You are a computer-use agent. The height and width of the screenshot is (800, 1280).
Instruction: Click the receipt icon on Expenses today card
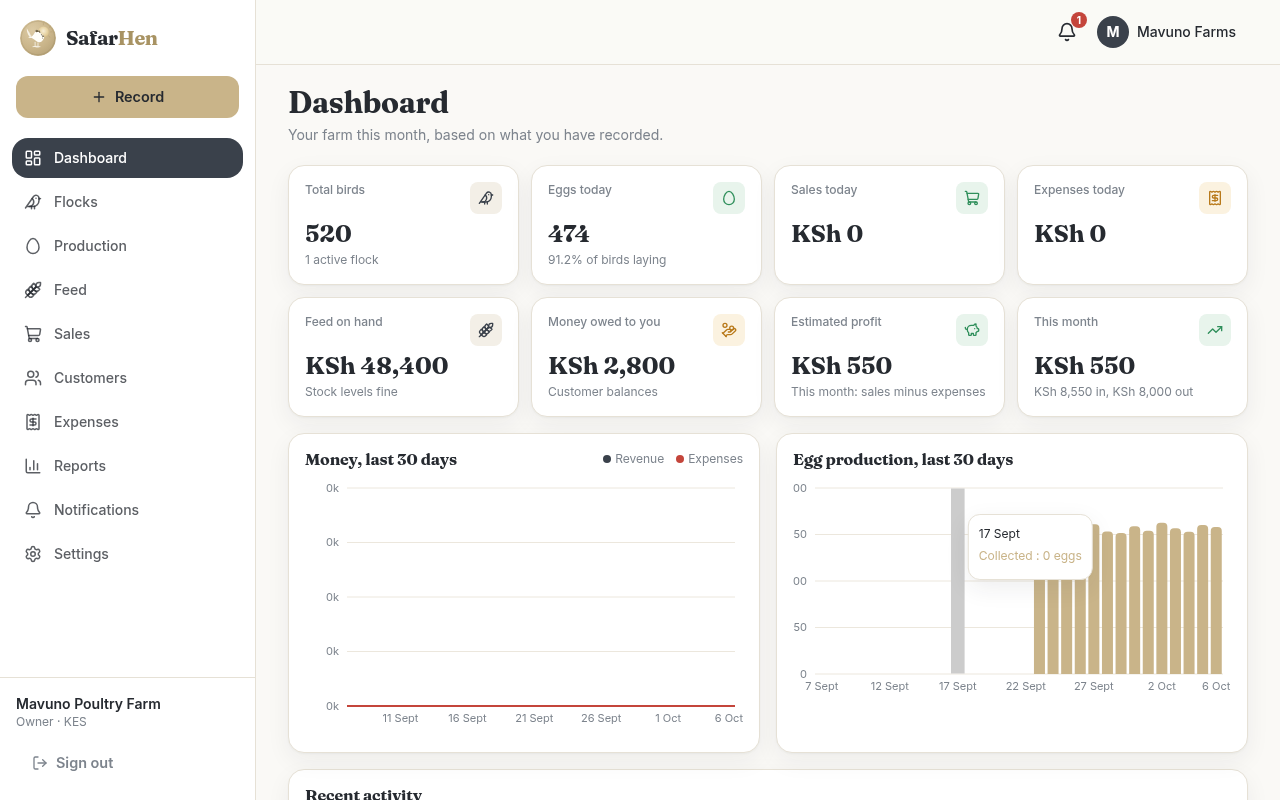tap(1215, 198)
